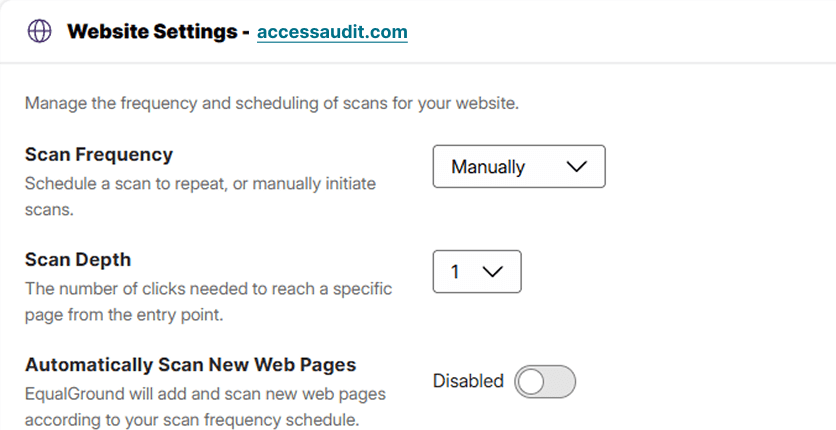Click the 'EqualGround will add and scan' description
Viewport: 836px width, 430px height.
(x=205, y=394)
